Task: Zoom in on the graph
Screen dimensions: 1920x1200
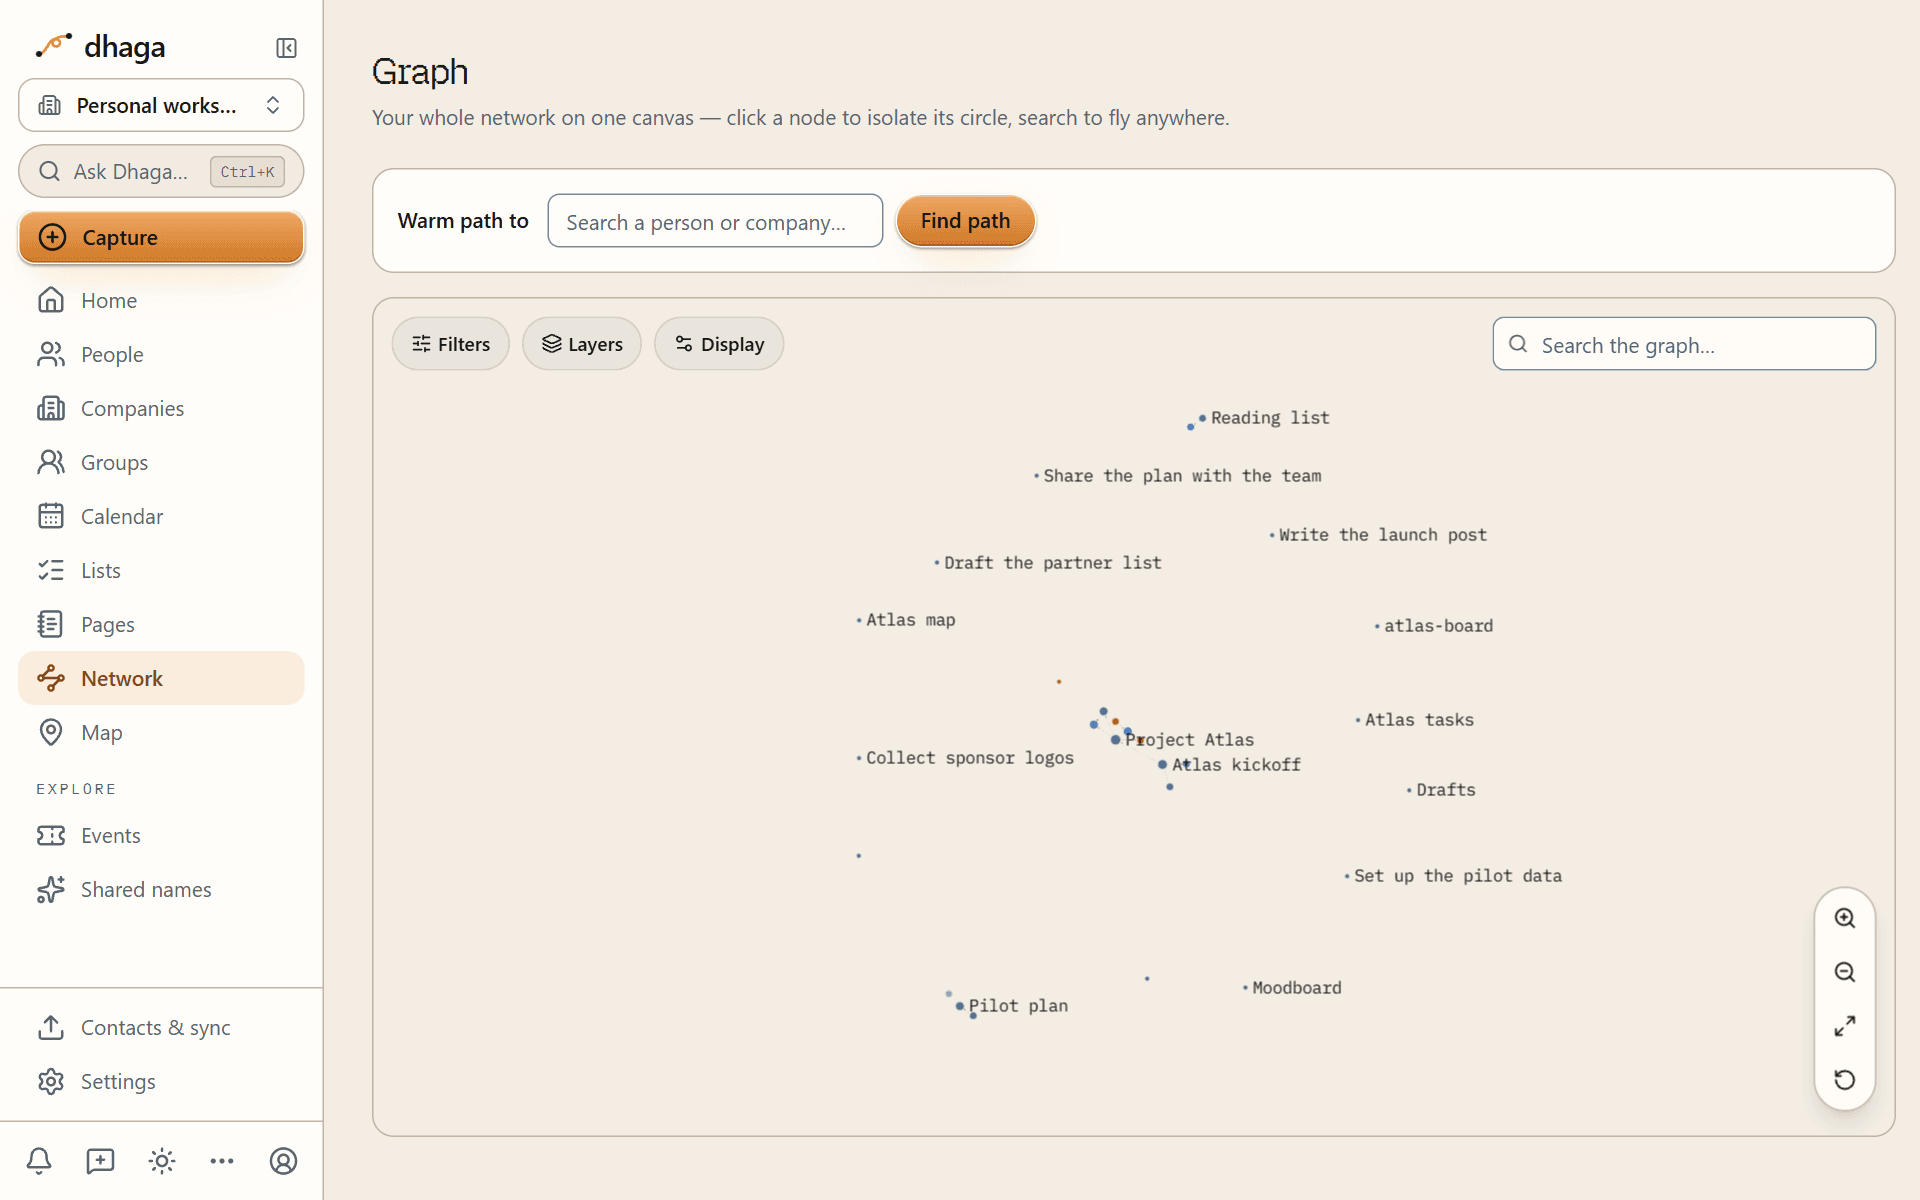Action: 1845,918
